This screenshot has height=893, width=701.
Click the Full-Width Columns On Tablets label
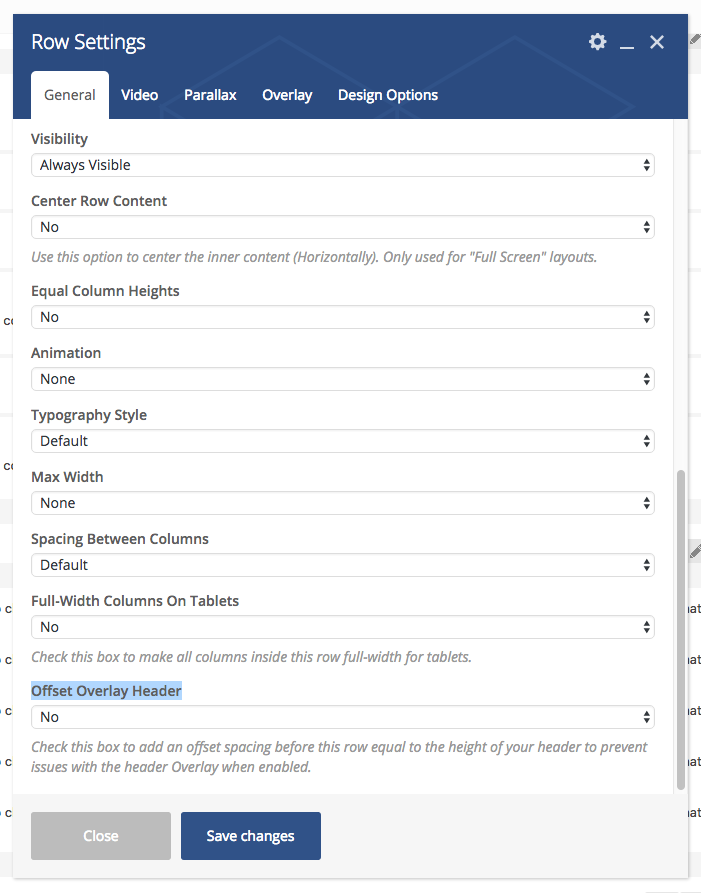pos(135,601)
